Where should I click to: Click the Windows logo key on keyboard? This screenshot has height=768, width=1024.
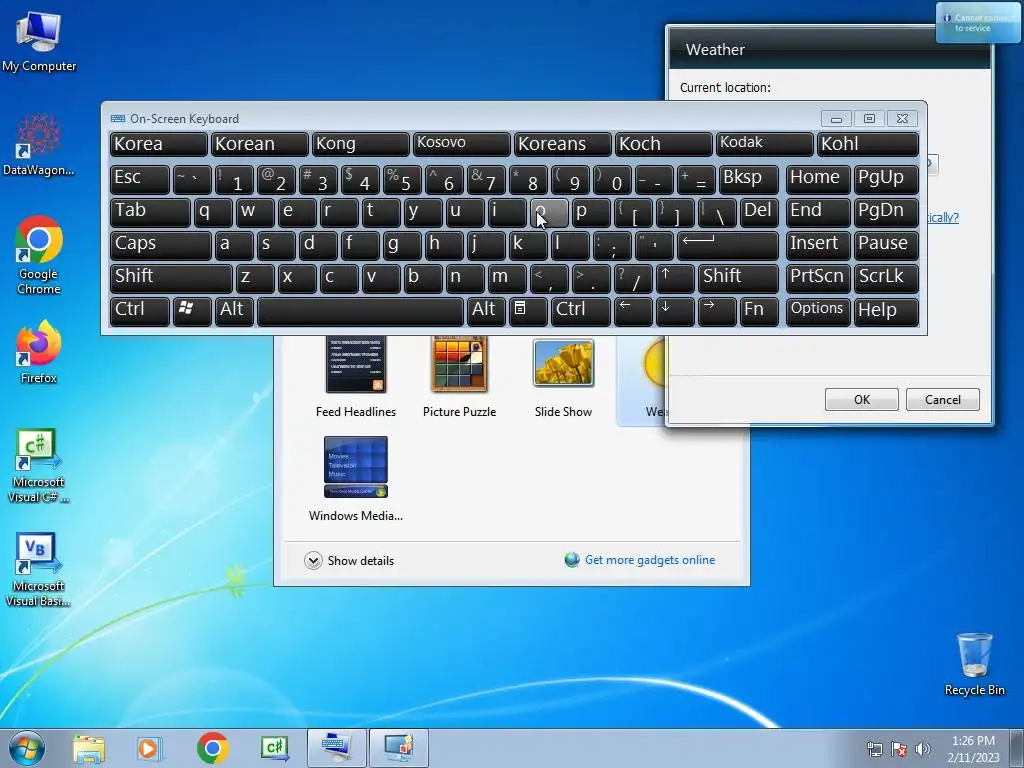pyautogui.click(x=192, y=310)
